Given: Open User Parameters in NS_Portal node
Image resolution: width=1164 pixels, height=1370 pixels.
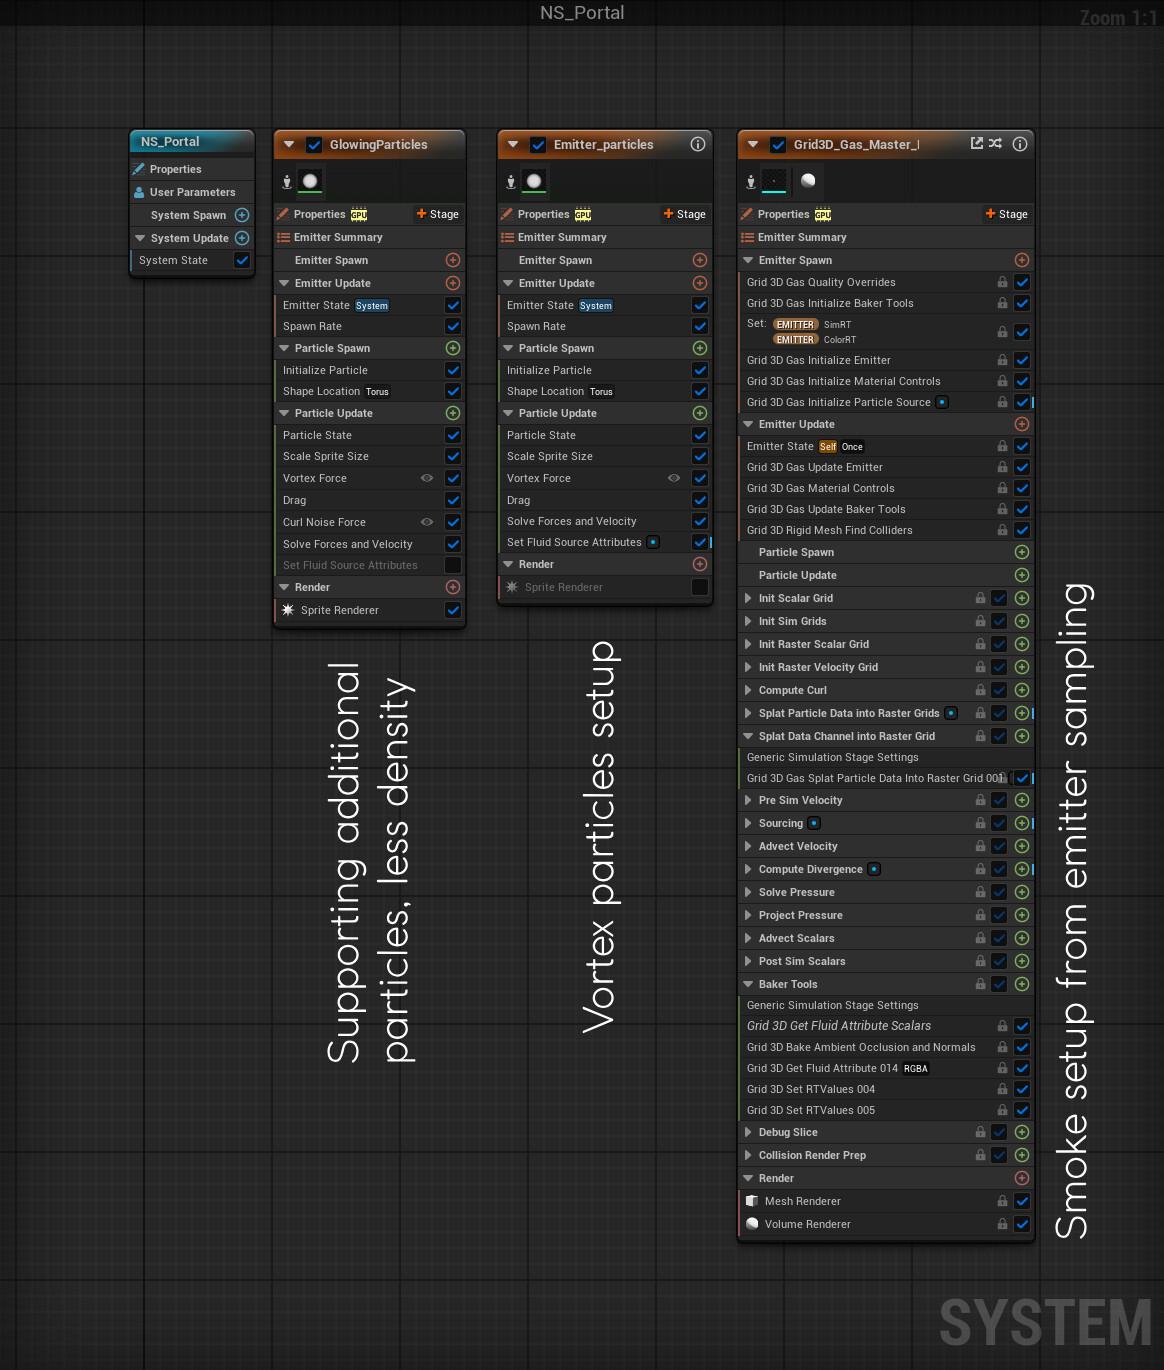Looking at the screenshot, I should (x=192, y=192).
